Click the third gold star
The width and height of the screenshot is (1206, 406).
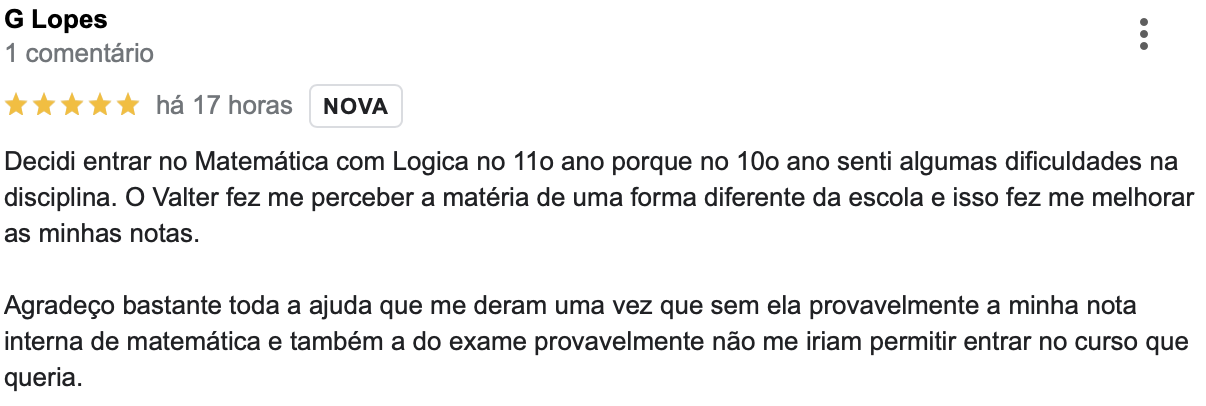(x=72, y=105)
